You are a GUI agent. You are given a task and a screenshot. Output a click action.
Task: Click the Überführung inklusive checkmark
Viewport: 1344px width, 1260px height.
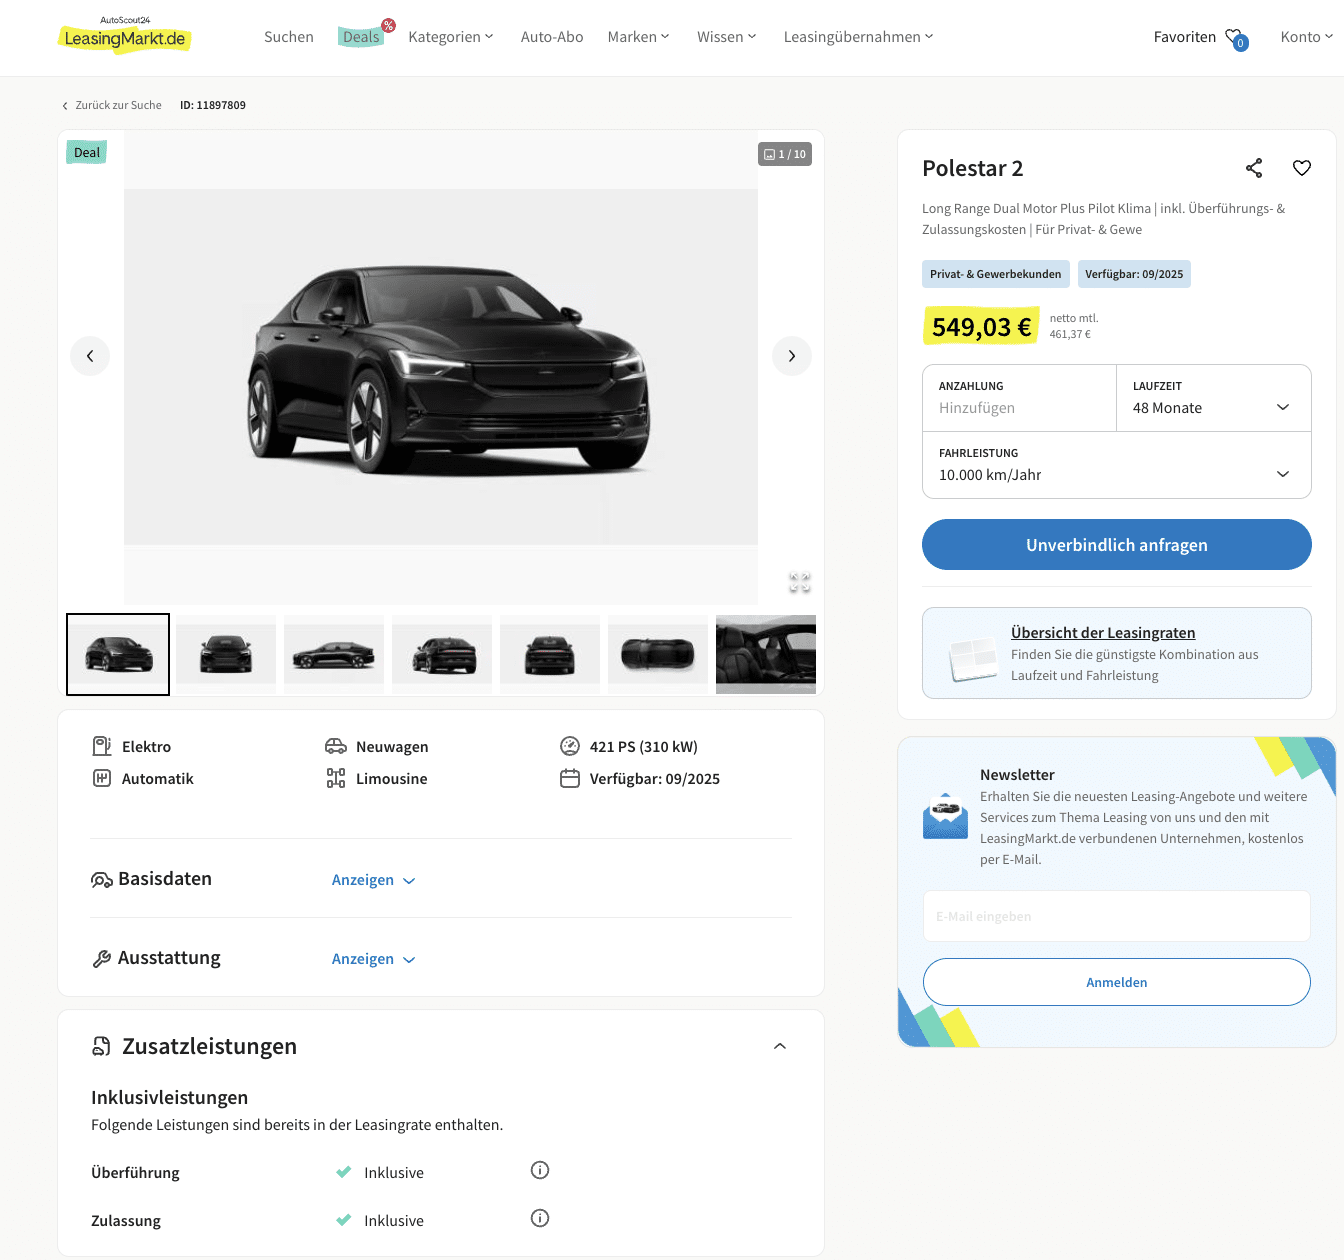344,1172
